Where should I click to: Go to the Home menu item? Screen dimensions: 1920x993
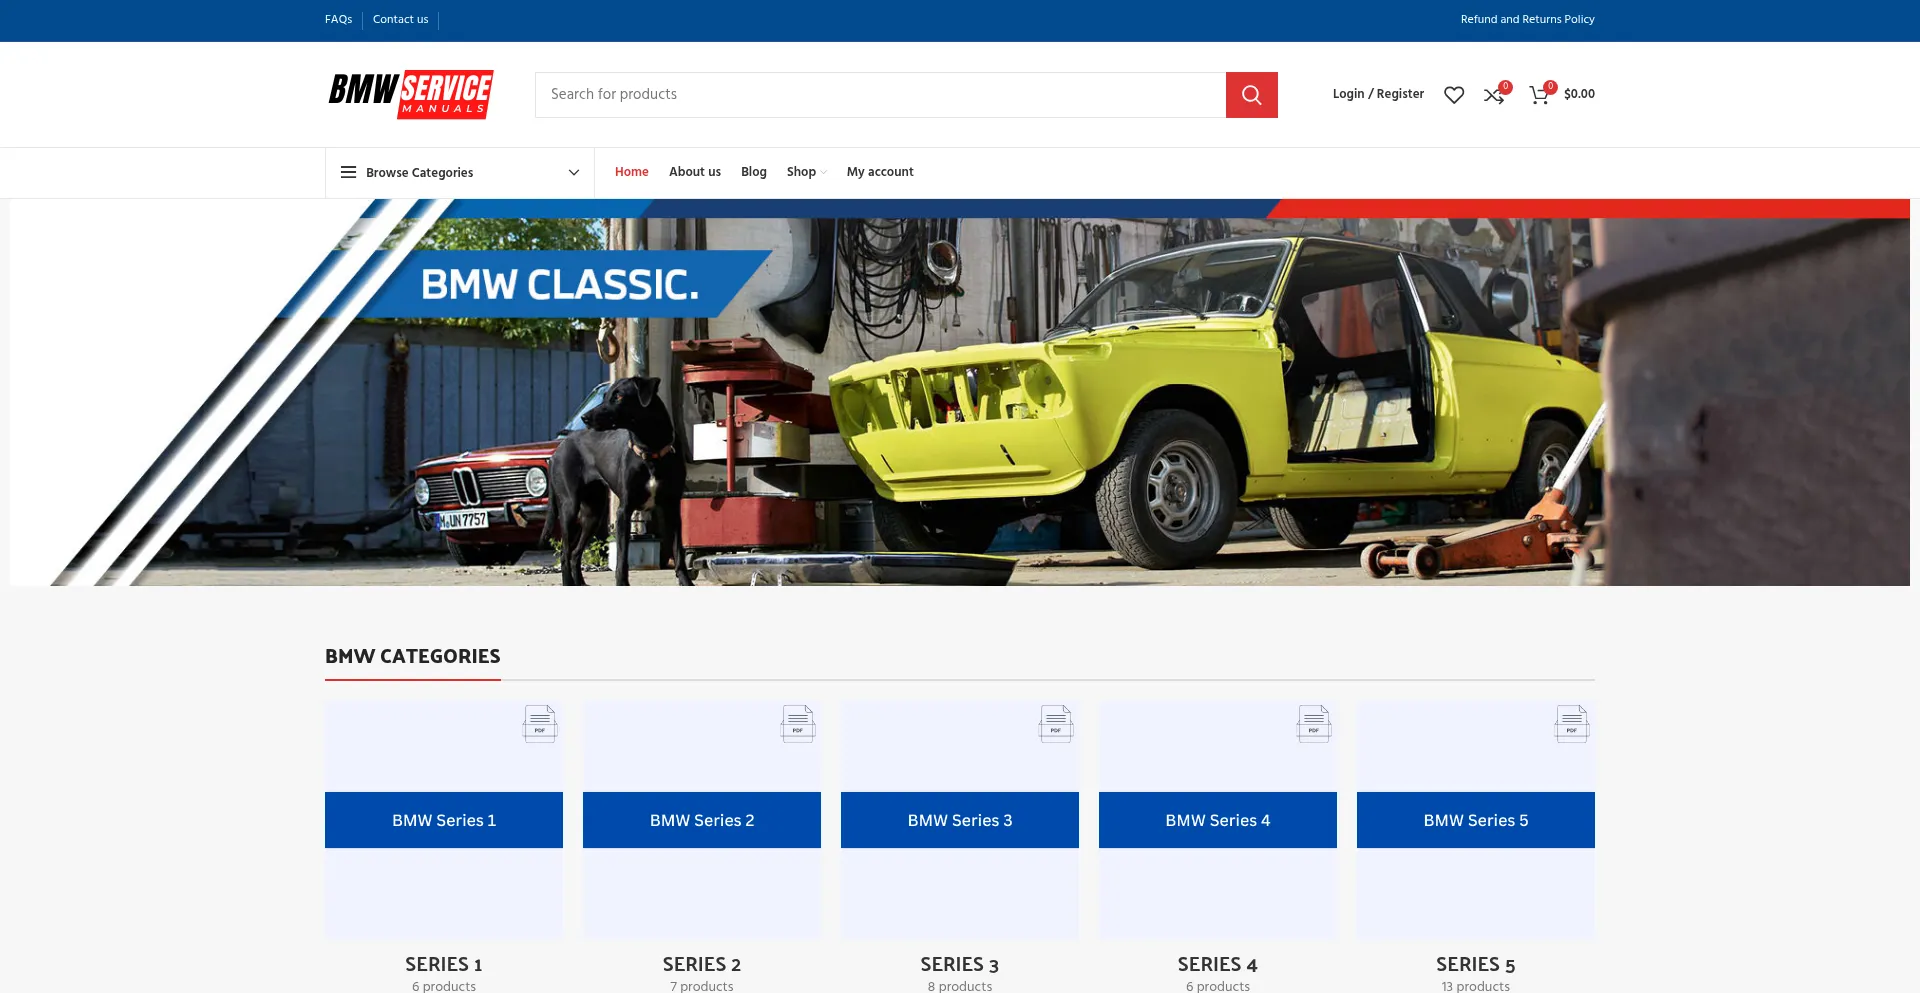pyautogui.click(x=631, y=172)
